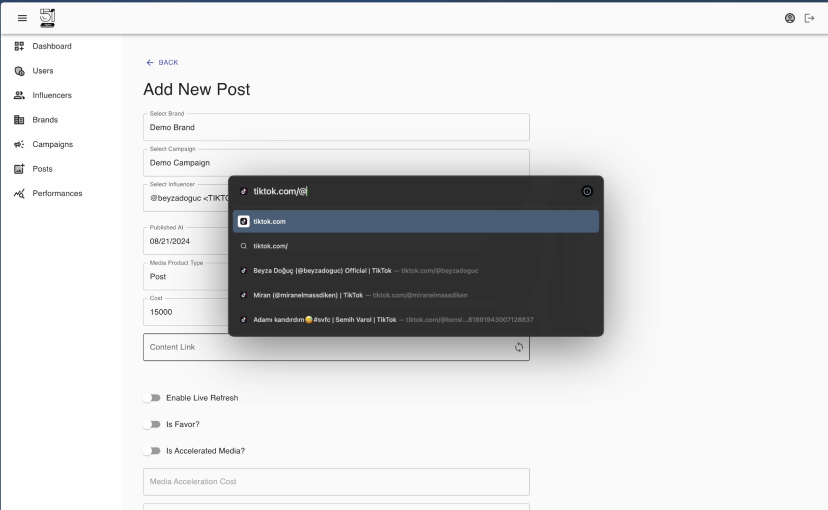Click the TikTok favicon on tiktok.com suggestion
Image resolution: width=828 pixels, height=510 pixels.
(243, 221)
